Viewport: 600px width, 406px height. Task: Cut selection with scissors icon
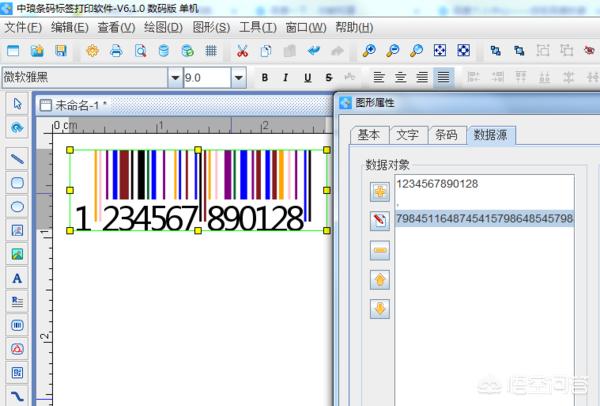pyautogui.click(x=242, y=51)
